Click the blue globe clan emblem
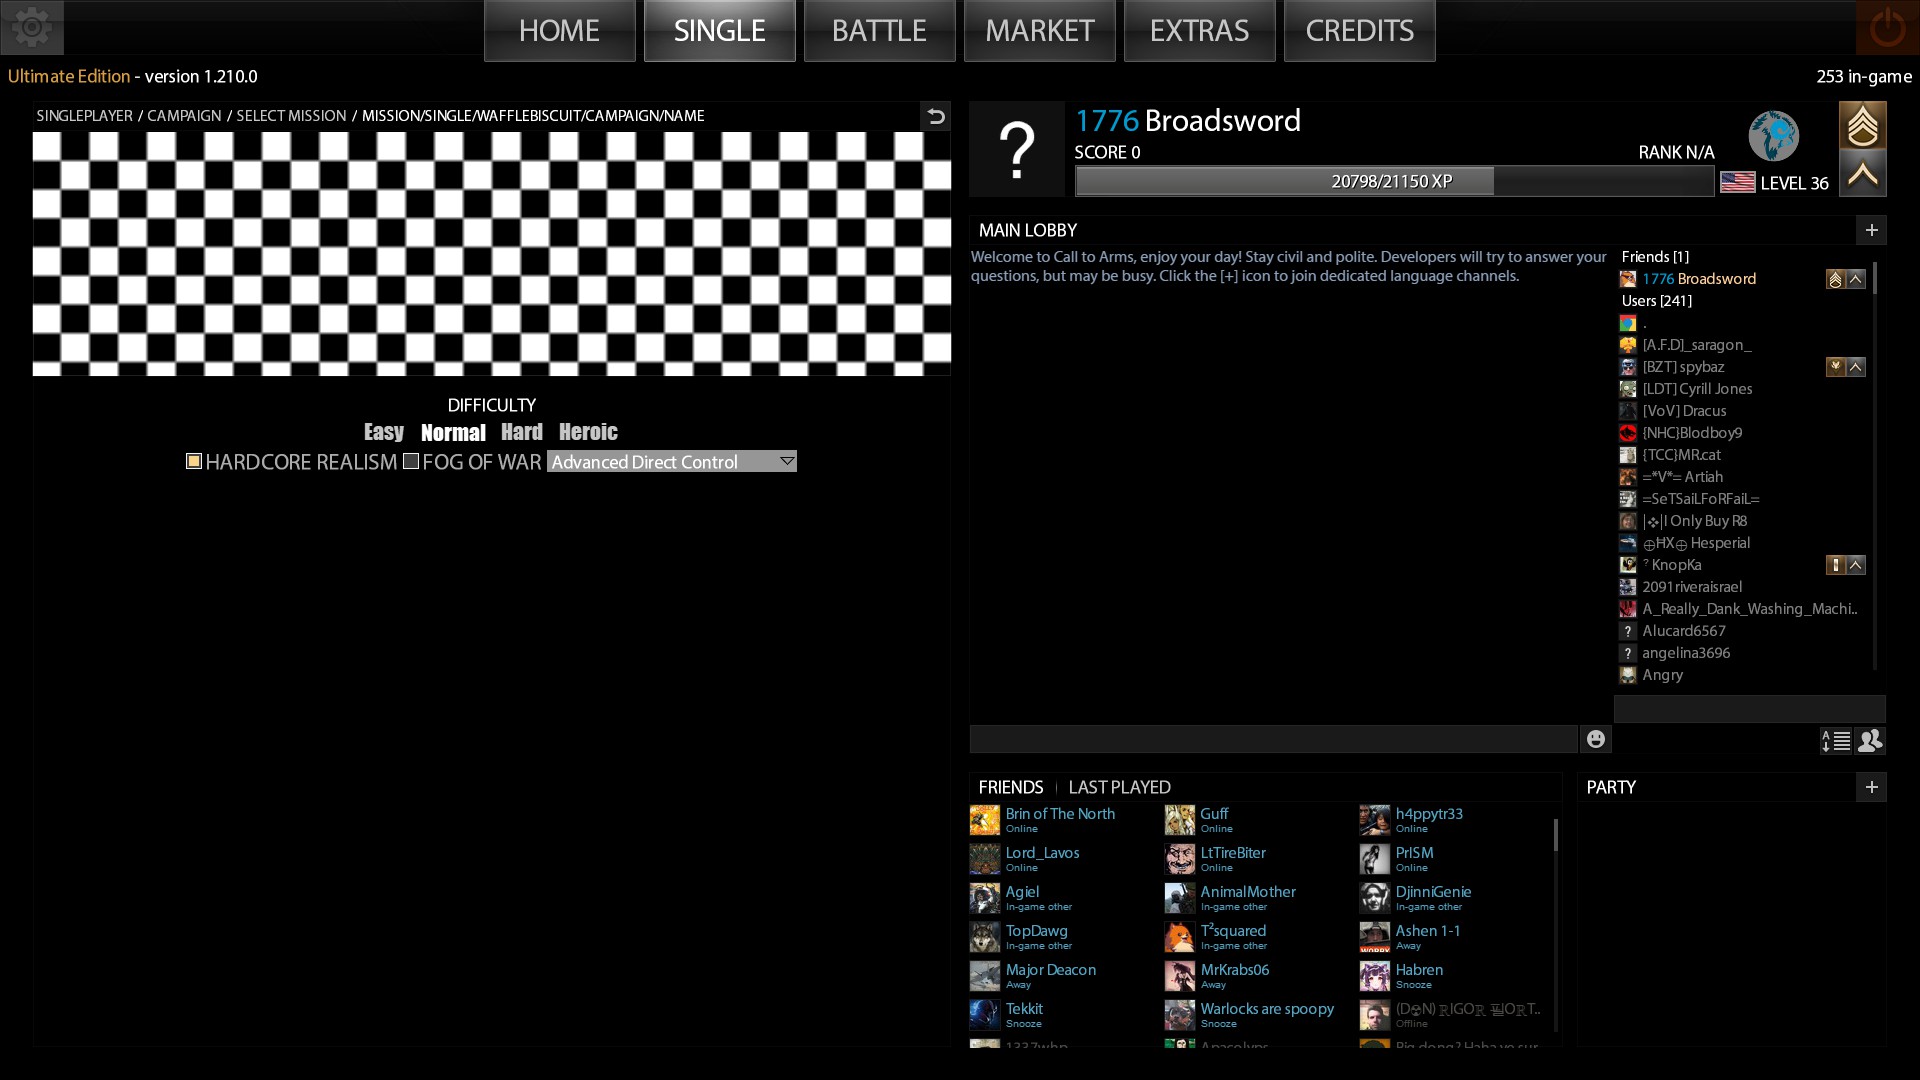Viewport: 1920px width, 1080px height. click(x=1773, y=136)
